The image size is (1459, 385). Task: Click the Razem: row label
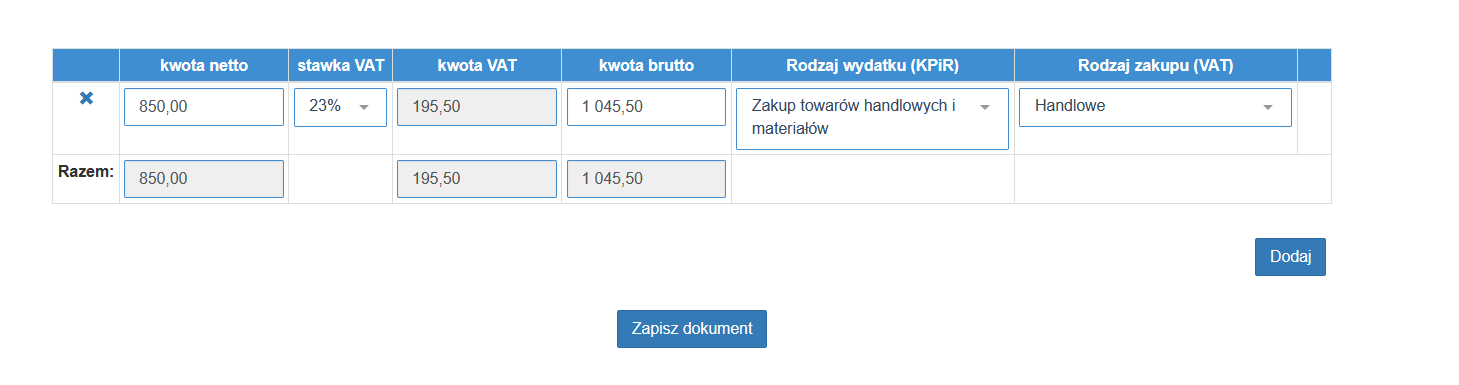(86, 171)
